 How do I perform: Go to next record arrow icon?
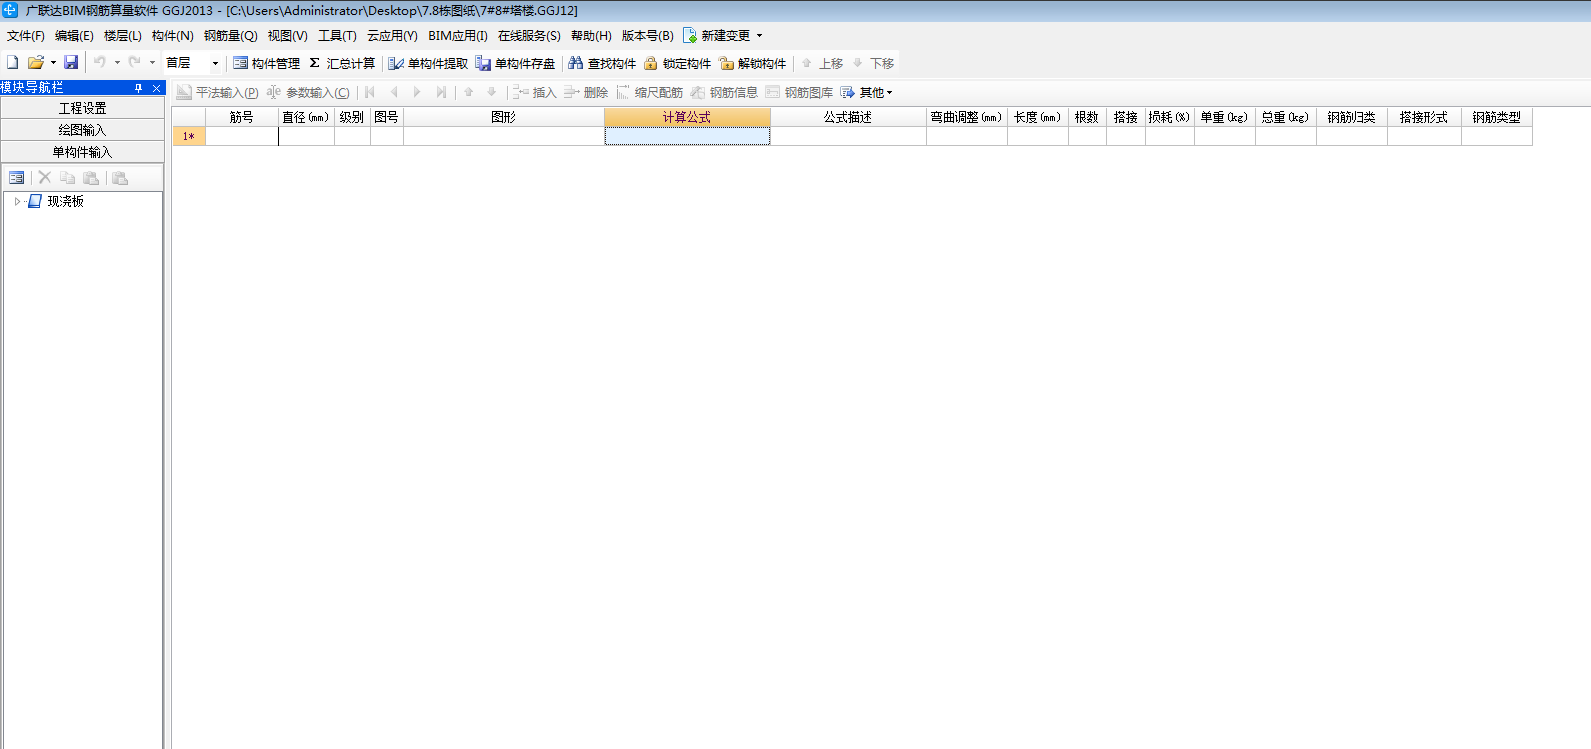pos(417,92)
